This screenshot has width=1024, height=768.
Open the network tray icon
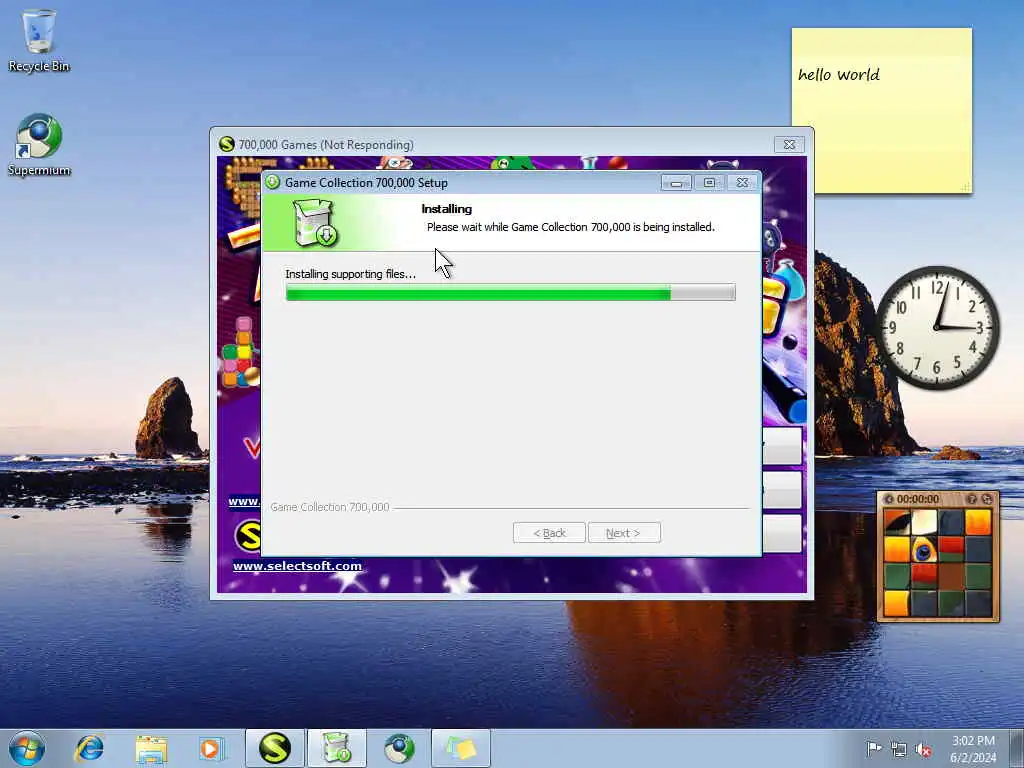point(899,749)
